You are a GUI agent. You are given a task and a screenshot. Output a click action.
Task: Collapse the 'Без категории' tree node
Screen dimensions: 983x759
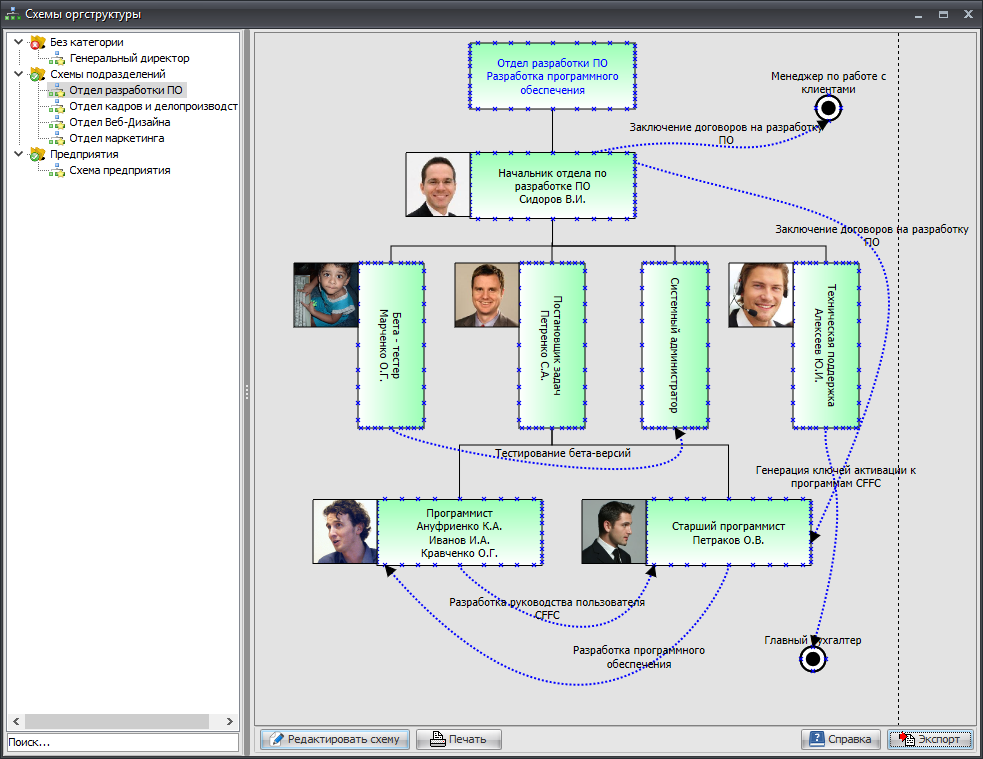[x=18, y=42]
